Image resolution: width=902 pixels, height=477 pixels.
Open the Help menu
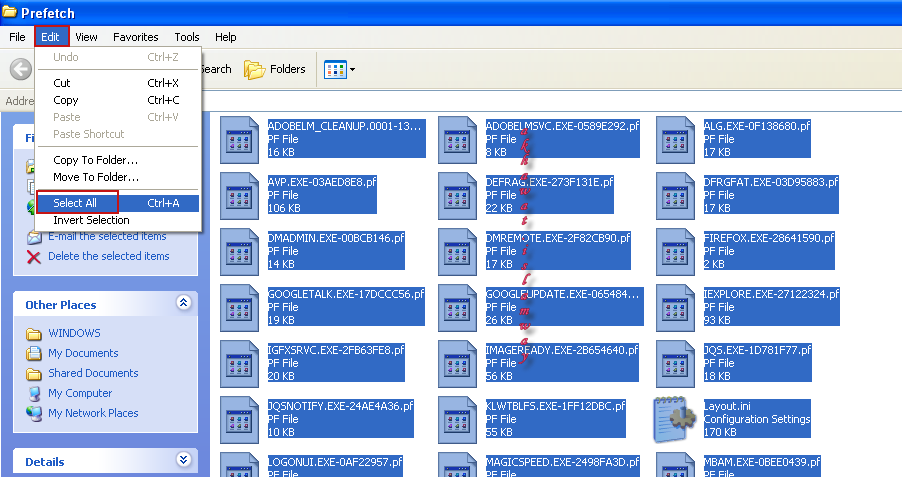(x=226, y=37)
